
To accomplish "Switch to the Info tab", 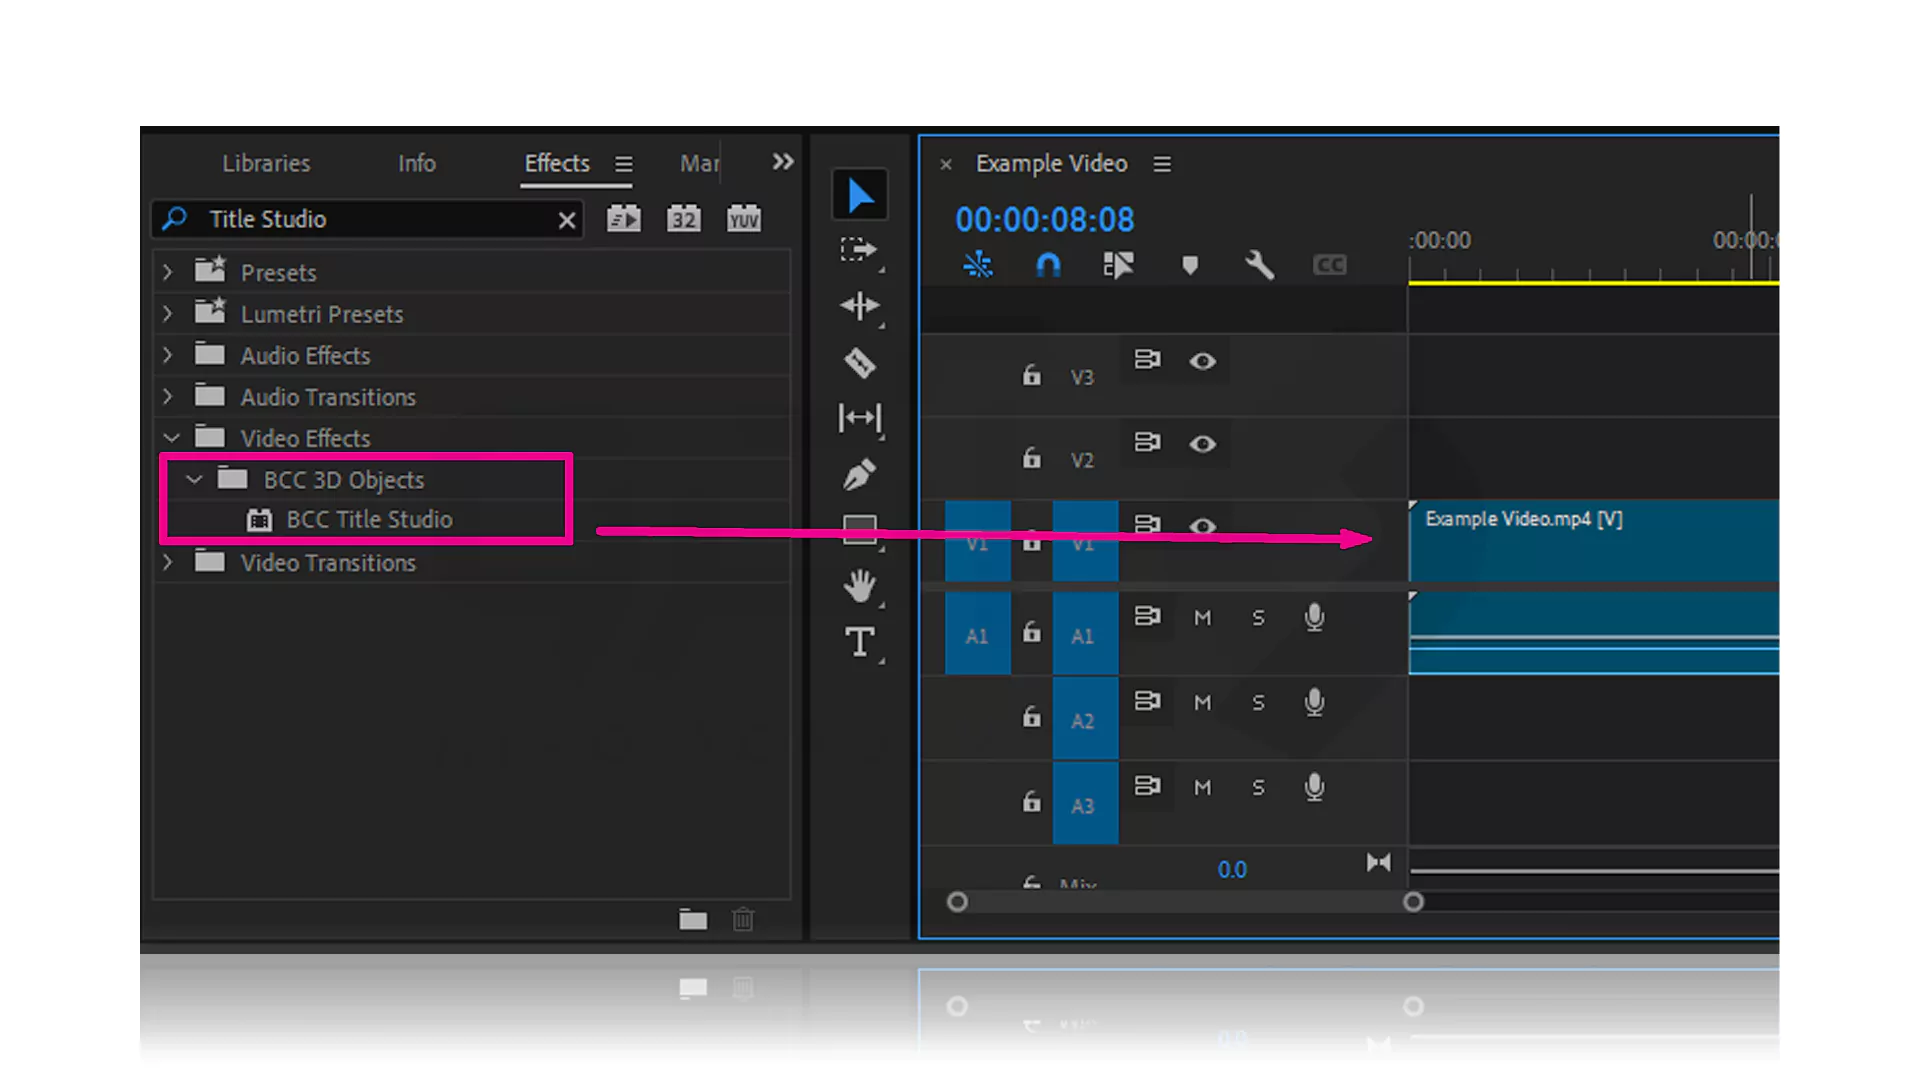I will pyautogui.click(x=417, y=163).
